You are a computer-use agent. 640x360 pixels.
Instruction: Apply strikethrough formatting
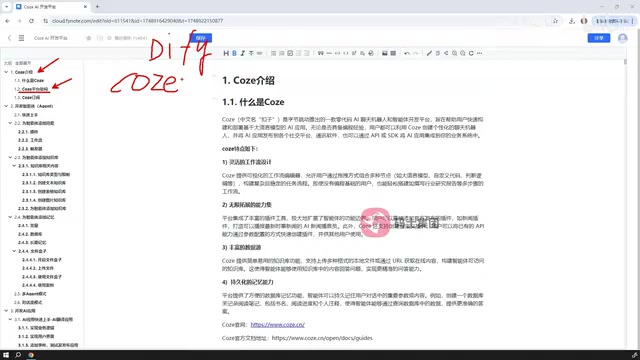tap(251, 53)
